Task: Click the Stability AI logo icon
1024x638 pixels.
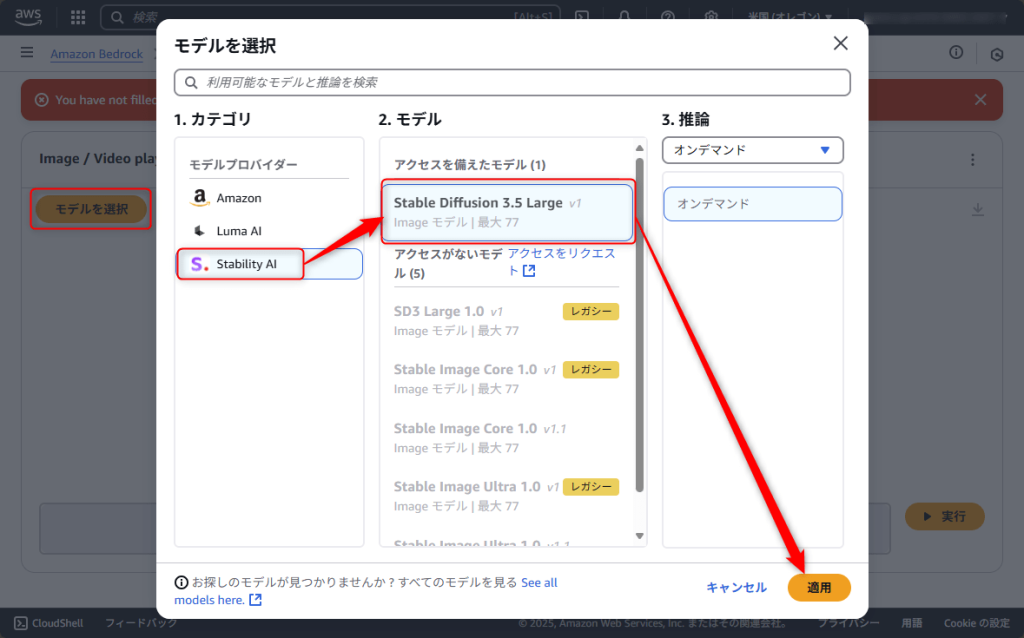Action: [199, 264]
